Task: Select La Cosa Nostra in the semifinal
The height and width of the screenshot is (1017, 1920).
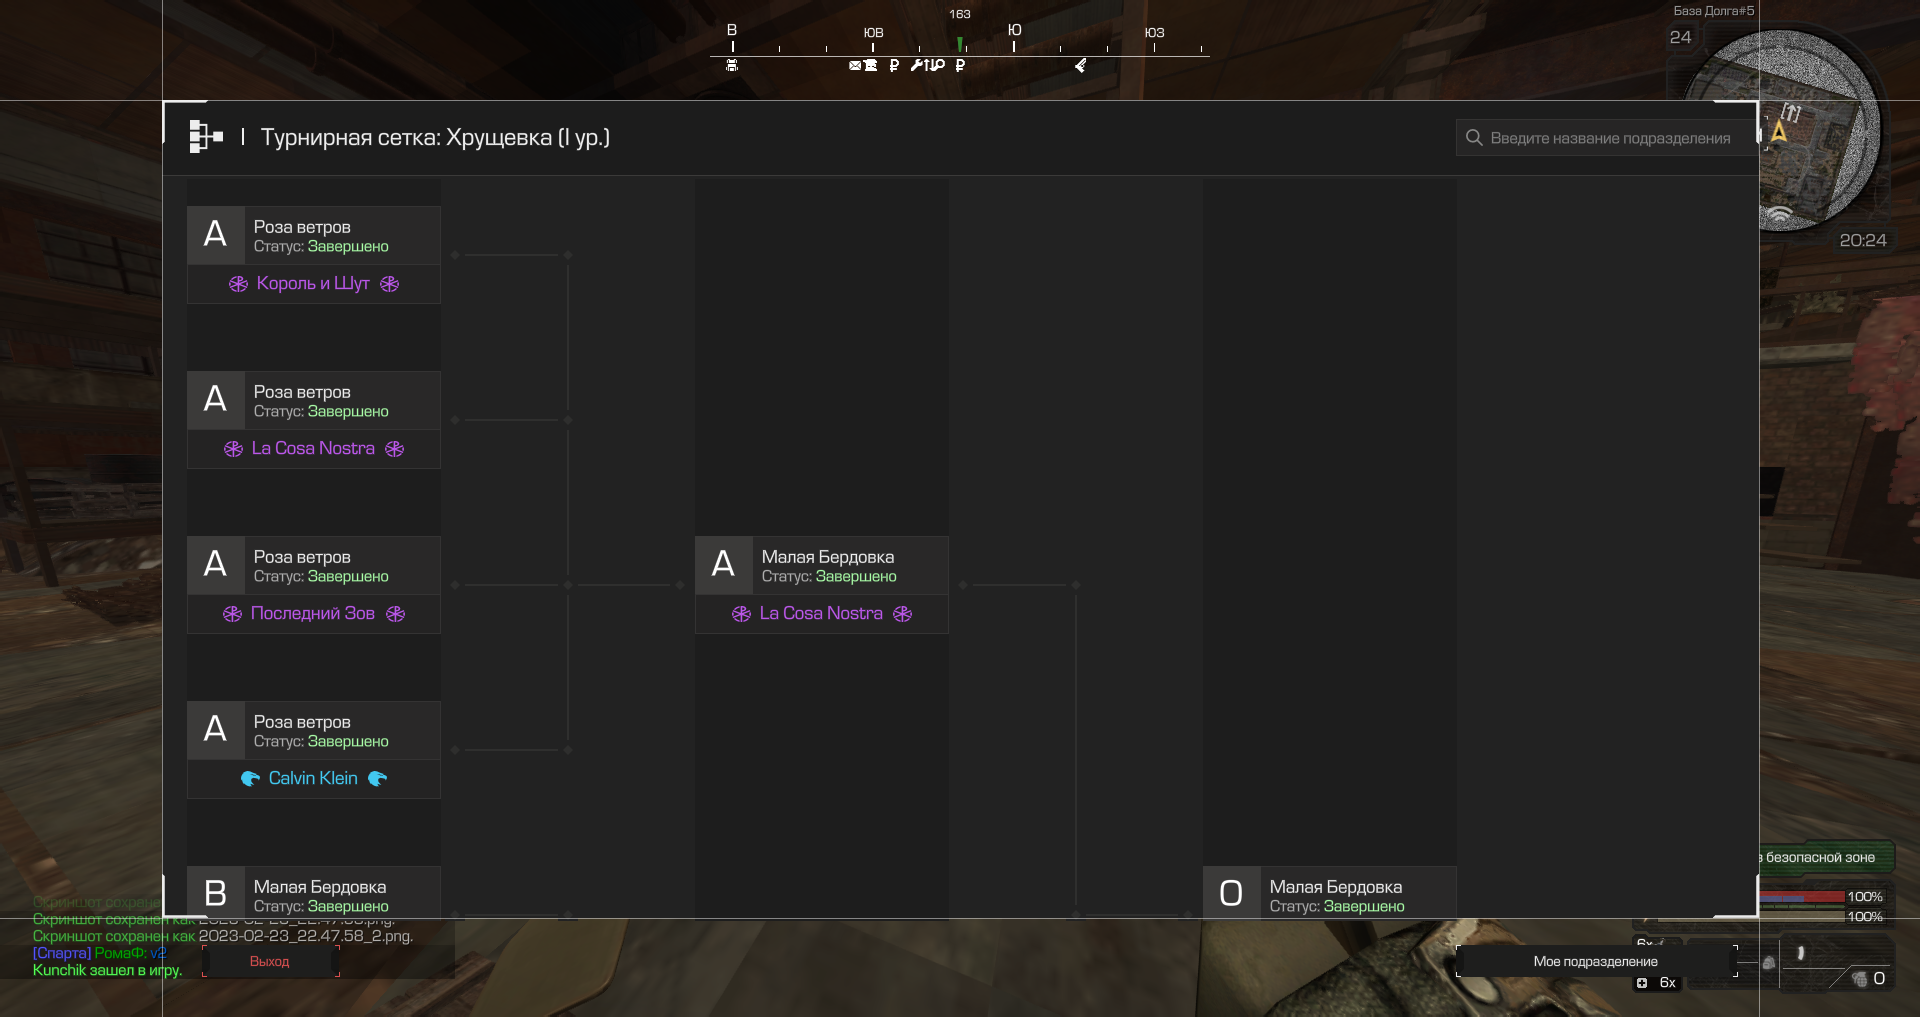Action: coord(821,614)
